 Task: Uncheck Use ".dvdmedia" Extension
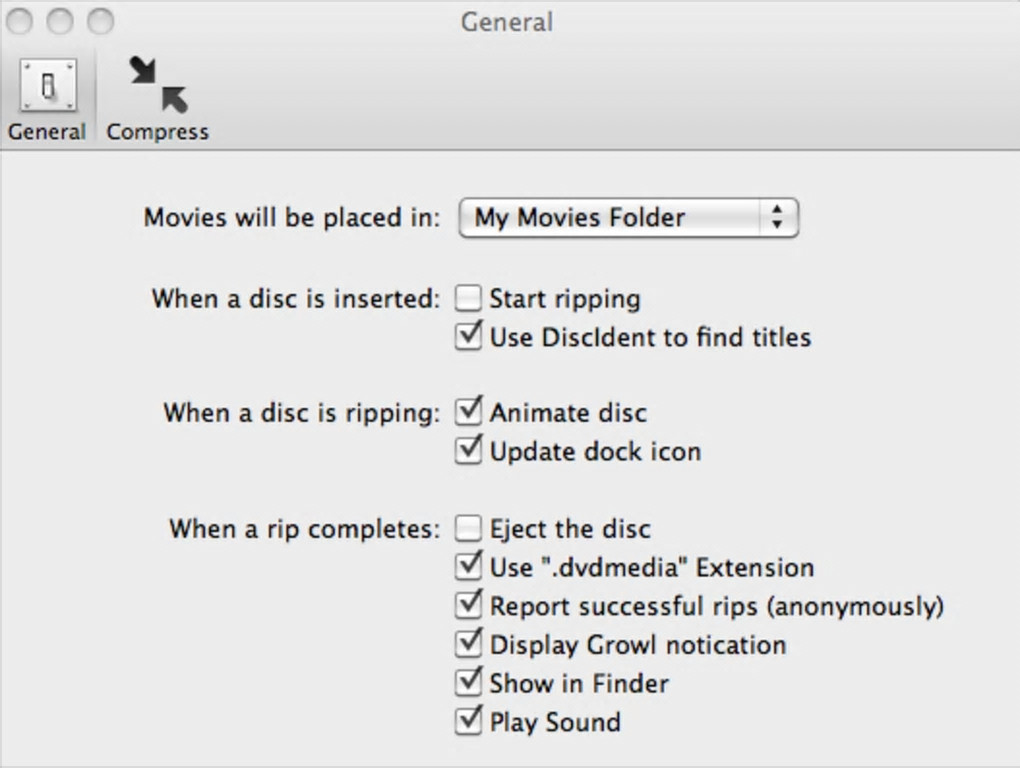[x=469, y=567]
